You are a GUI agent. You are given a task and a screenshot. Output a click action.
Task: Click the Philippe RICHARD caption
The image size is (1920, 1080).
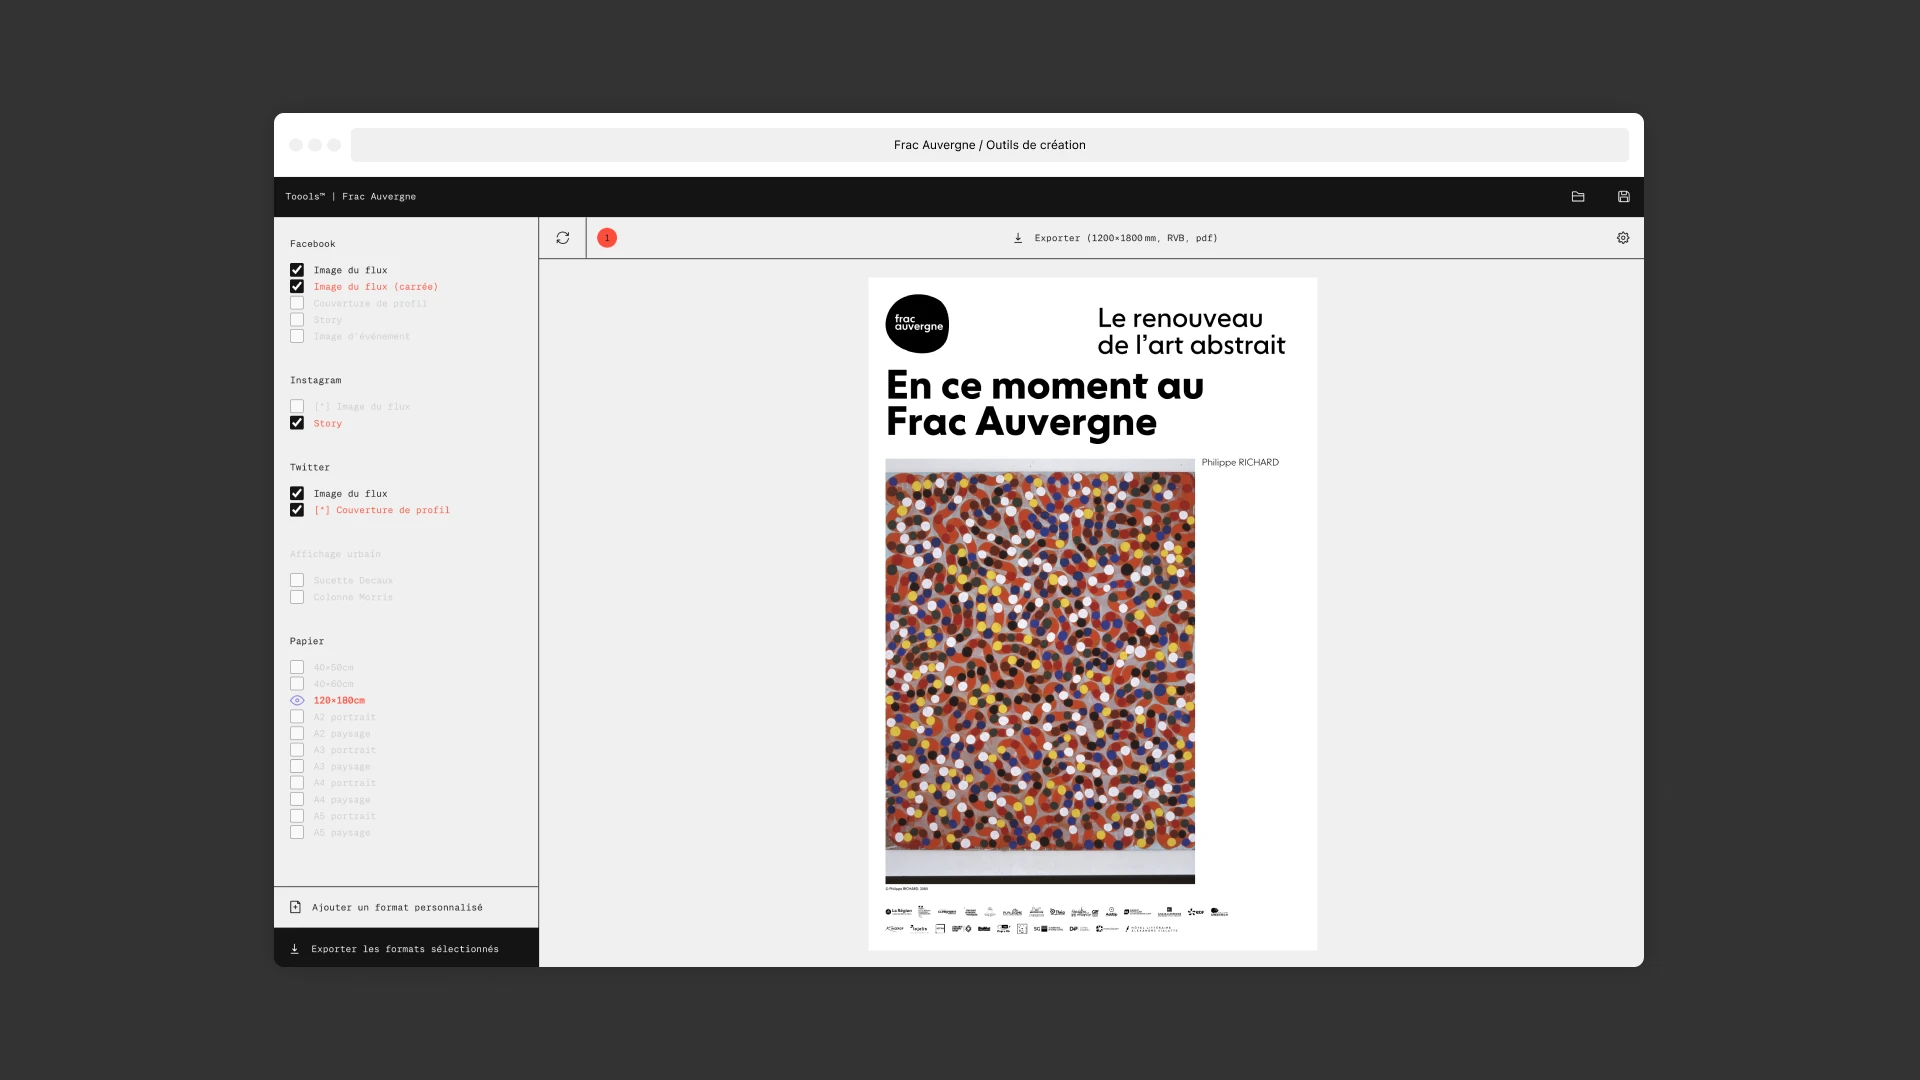click(x=1240, y=462)
